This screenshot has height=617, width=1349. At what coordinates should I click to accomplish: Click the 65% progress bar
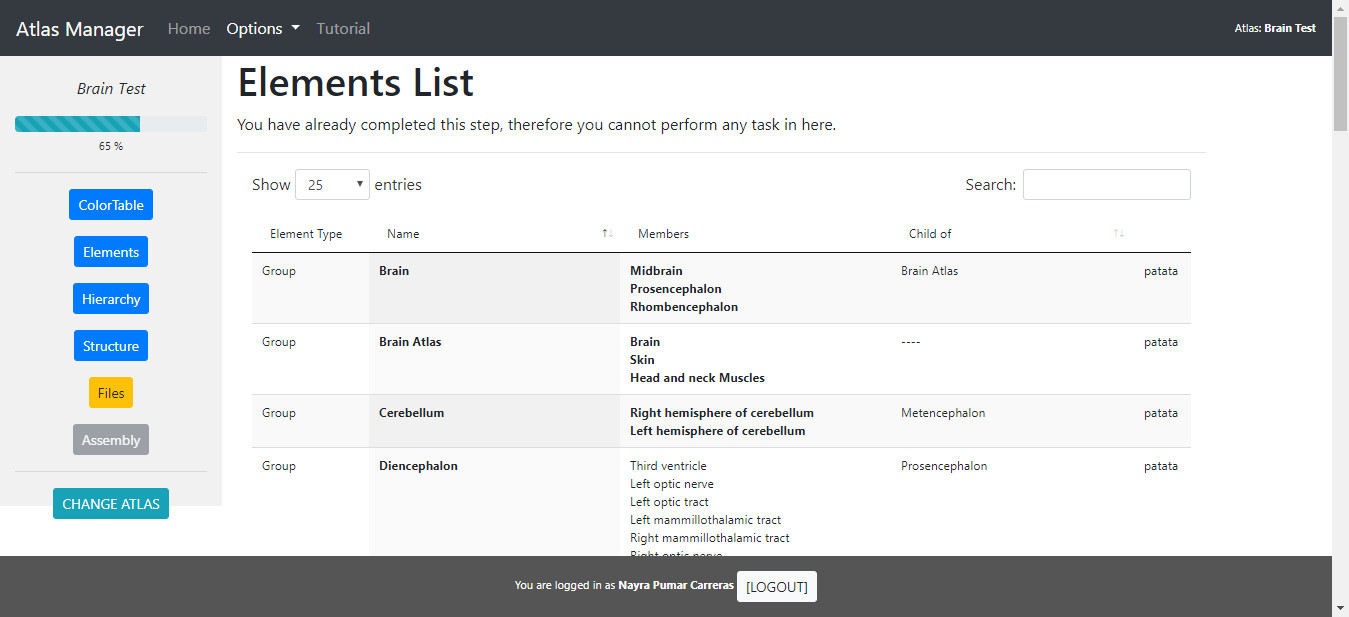pos(111,124)
